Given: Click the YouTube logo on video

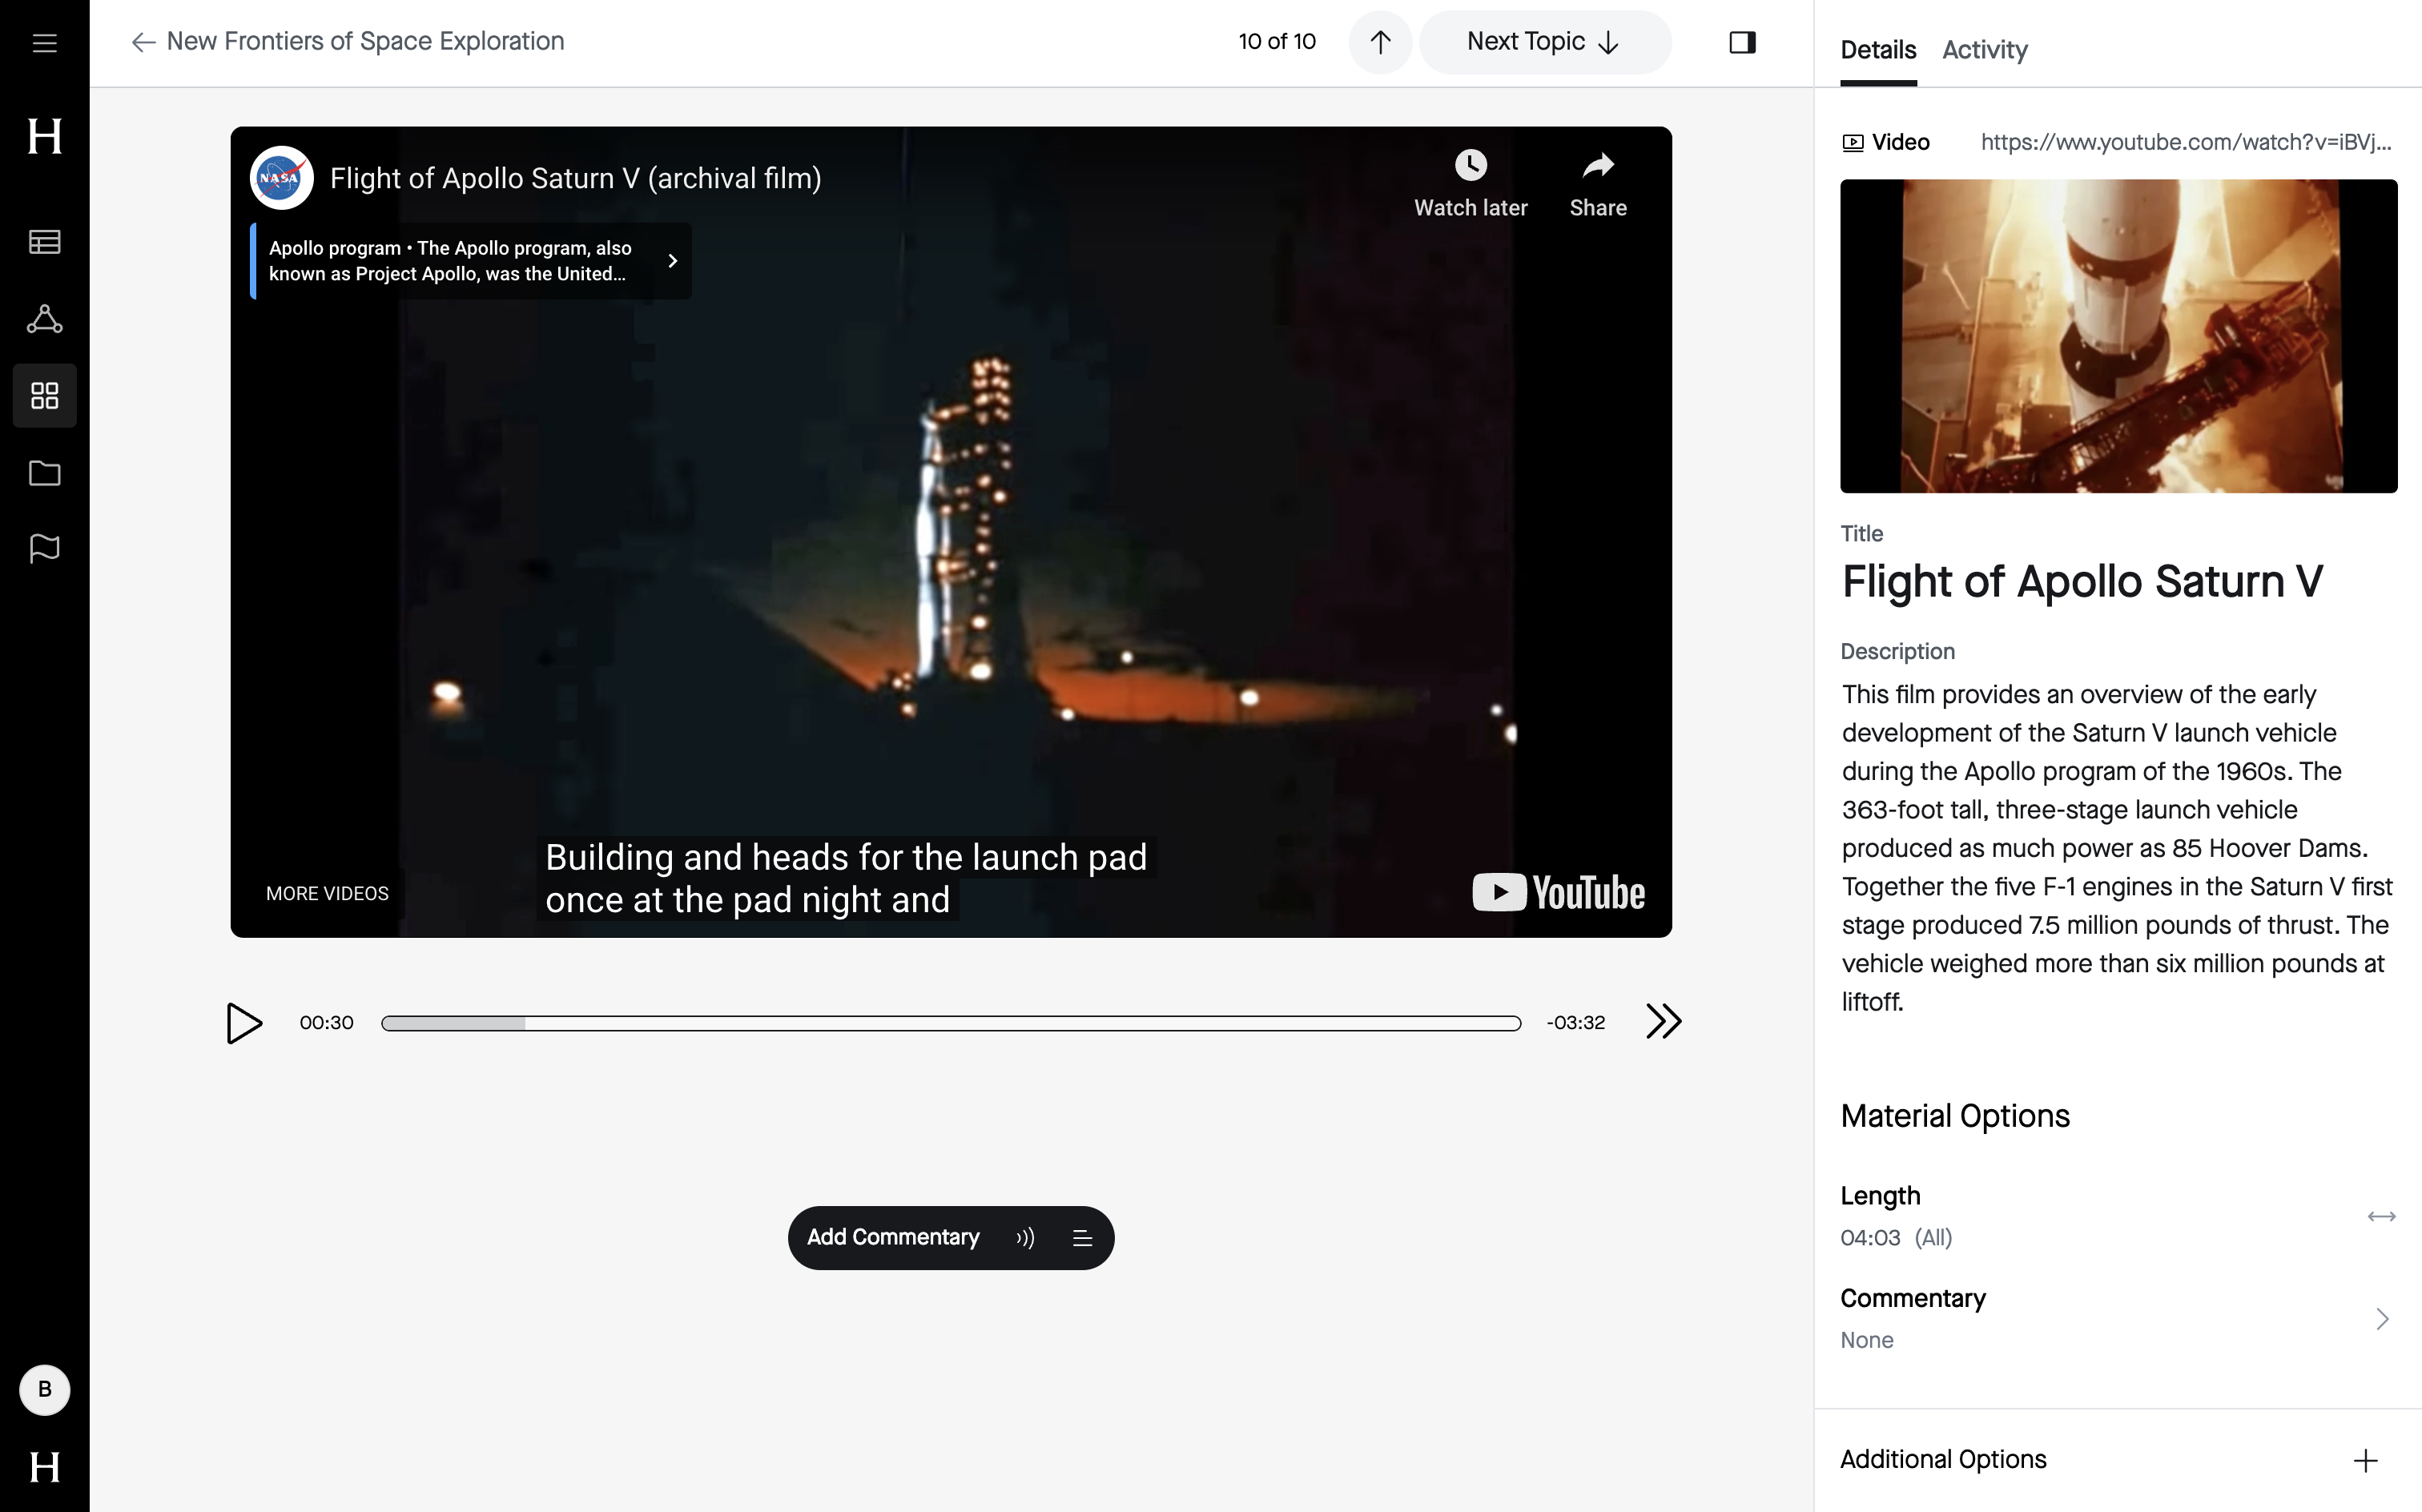Looking at the screenshot, I should [x=1558, y=893].
